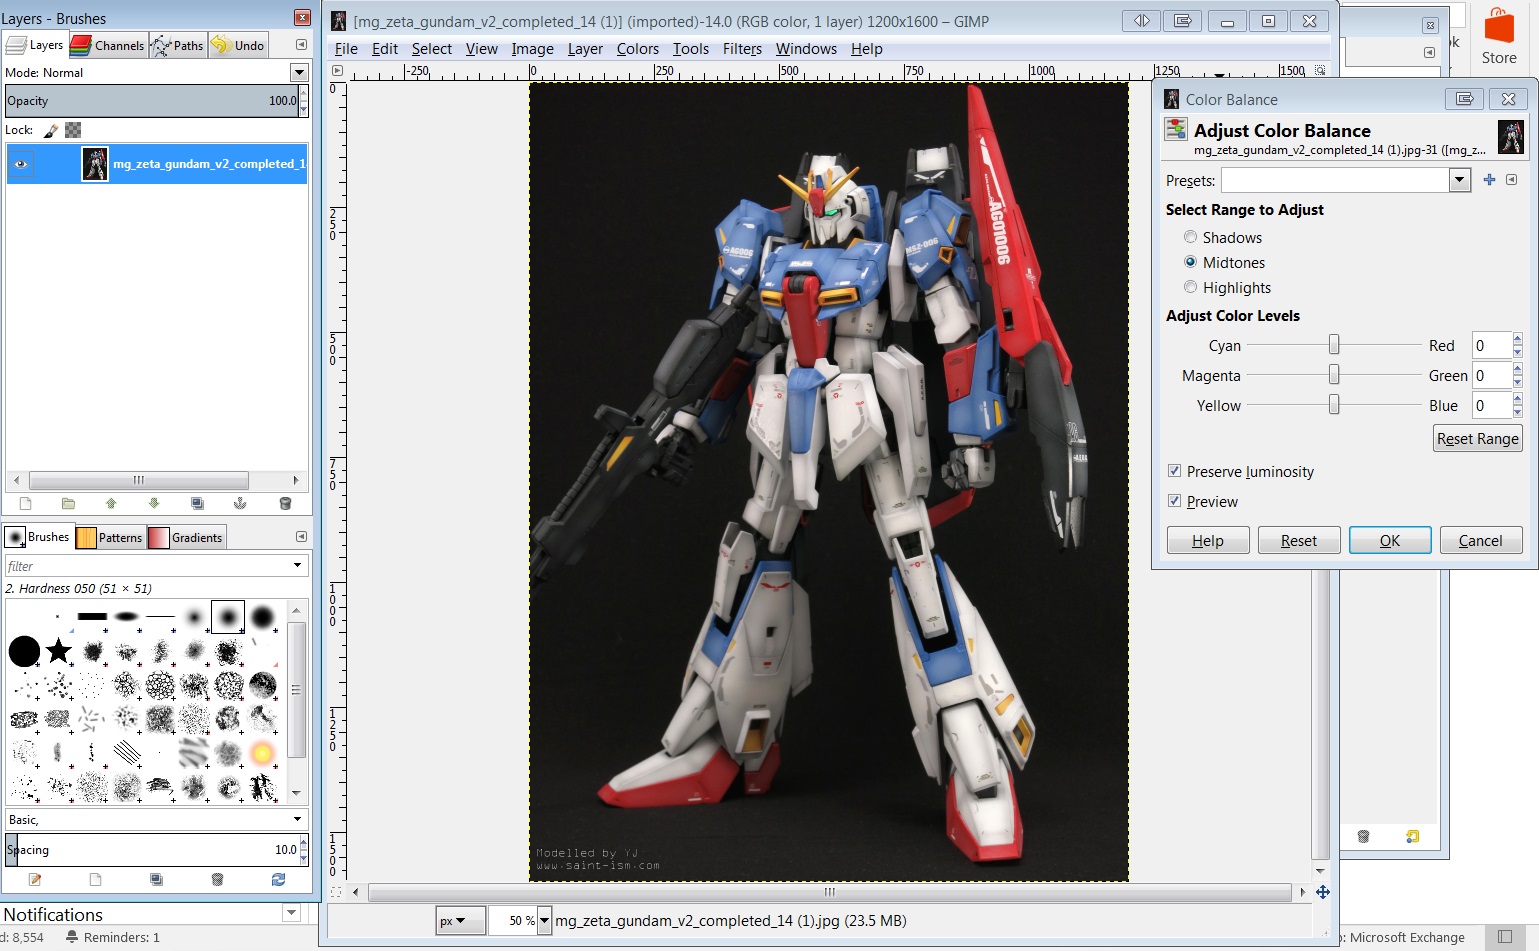Click the Help button in Color Balance

pos(1208,541)
